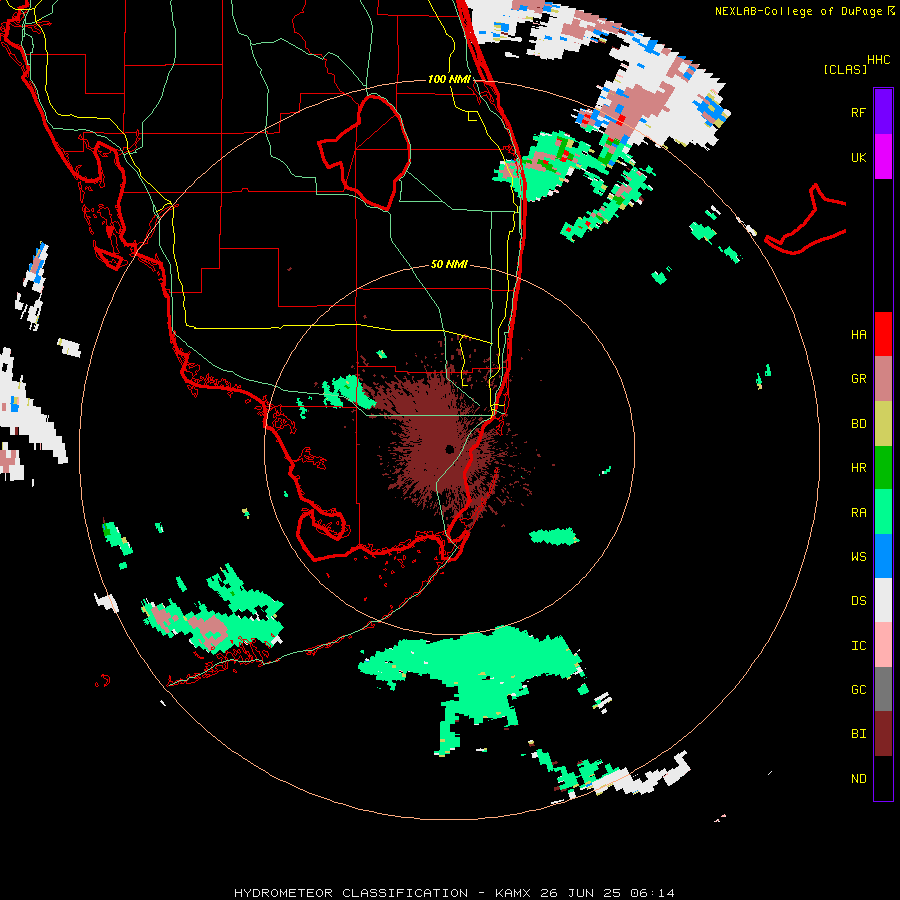
Task: Click the "BI" legend label
Action: pos(858,734)
